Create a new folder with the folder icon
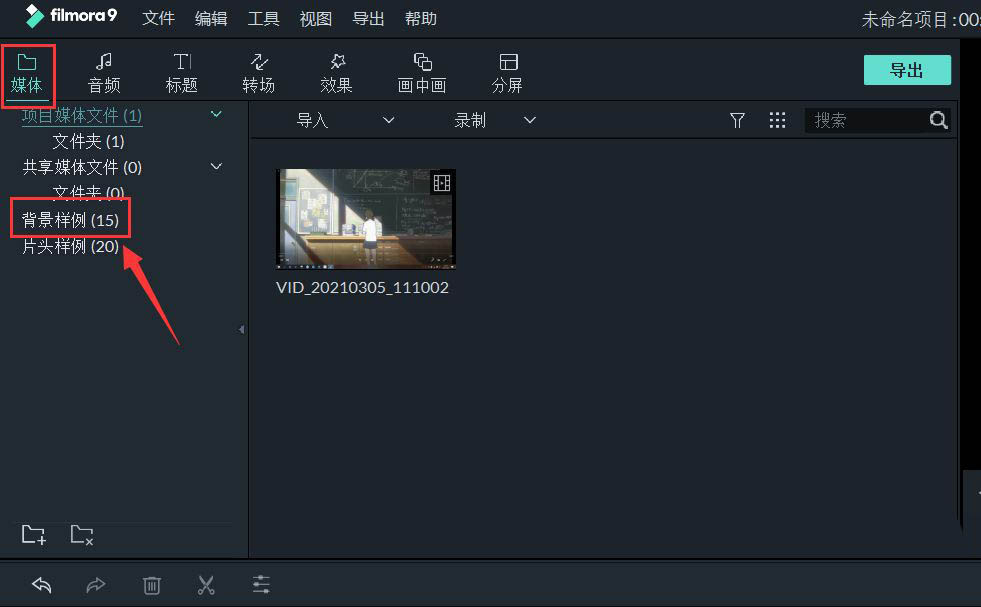Image resolution: width=981 pixels, height=607 pixels. [x=33, y=536]
